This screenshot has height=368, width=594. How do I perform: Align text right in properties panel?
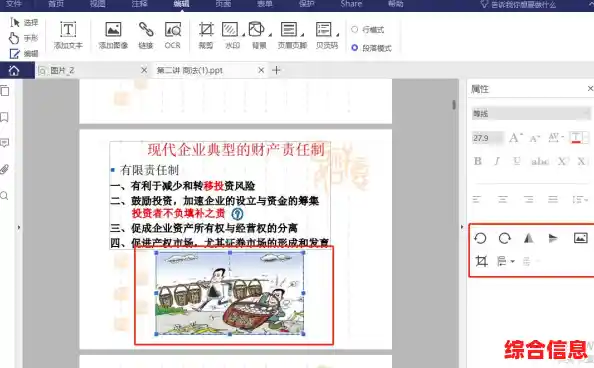(x=528, y=199)
